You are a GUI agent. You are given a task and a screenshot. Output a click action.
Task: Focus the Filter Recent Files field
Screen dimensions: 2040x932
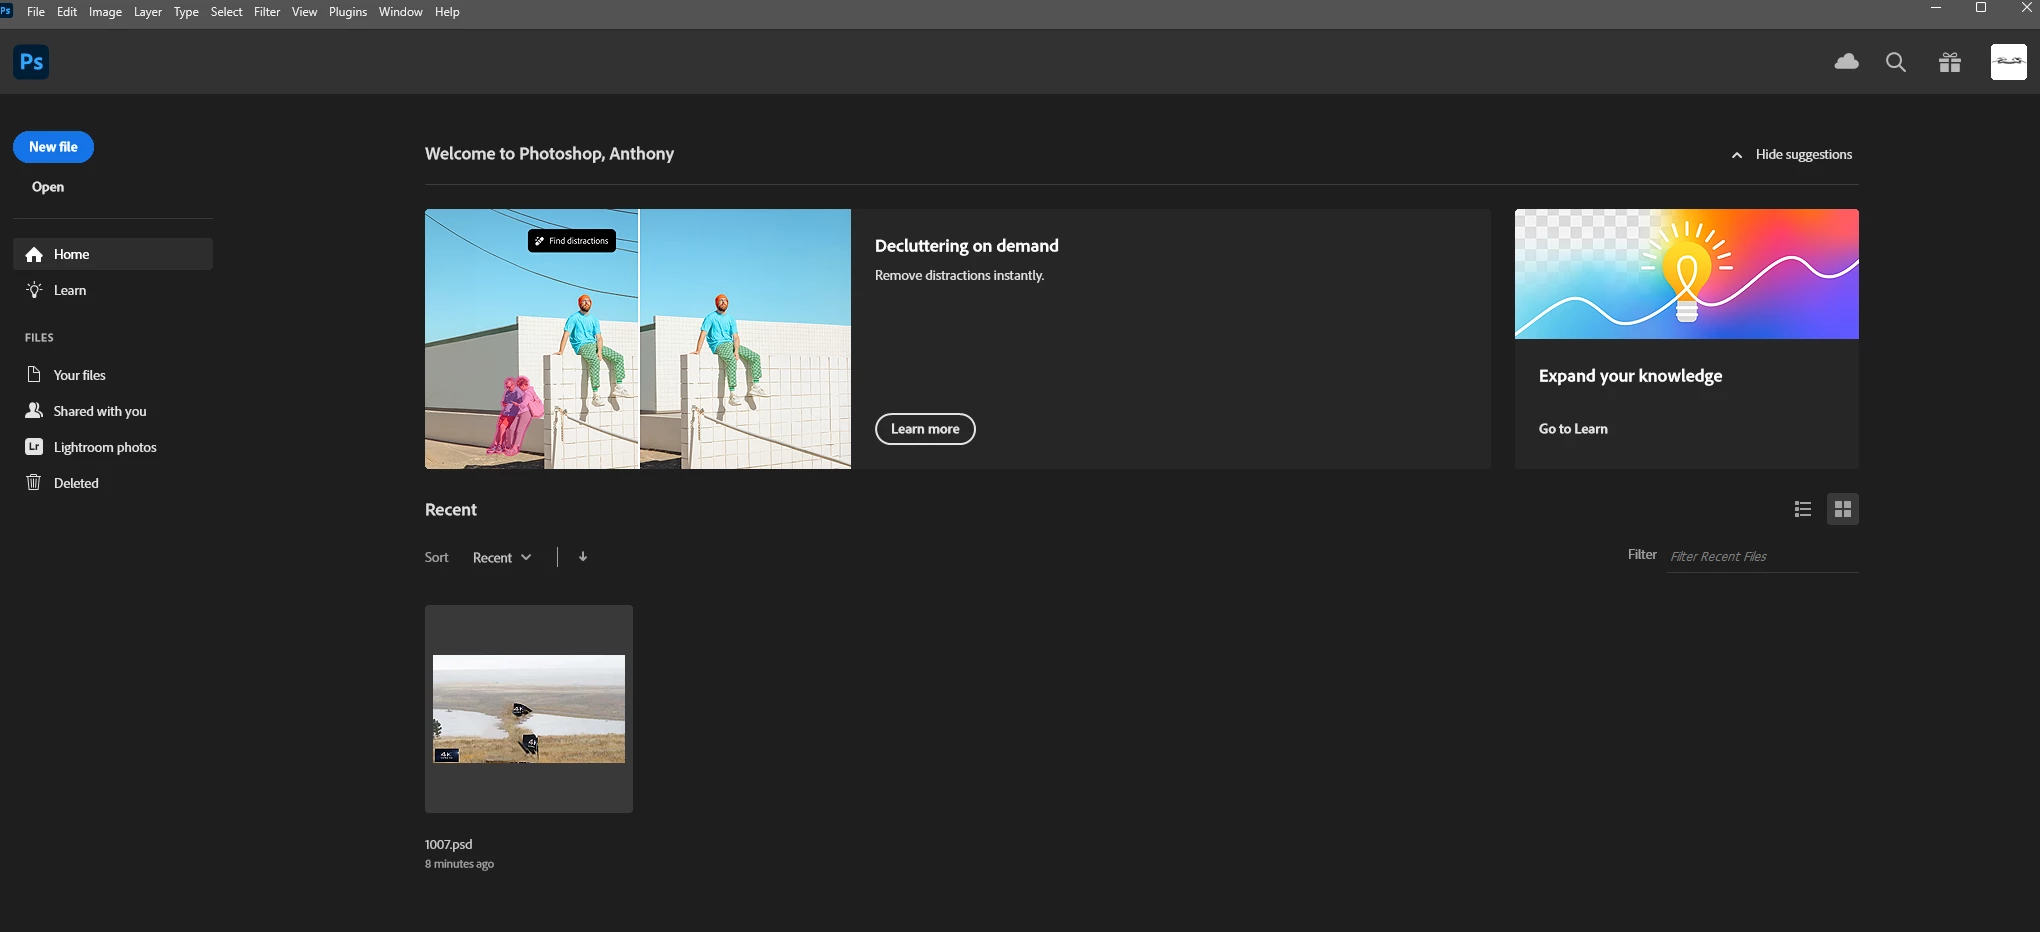tap(1762, 556)
